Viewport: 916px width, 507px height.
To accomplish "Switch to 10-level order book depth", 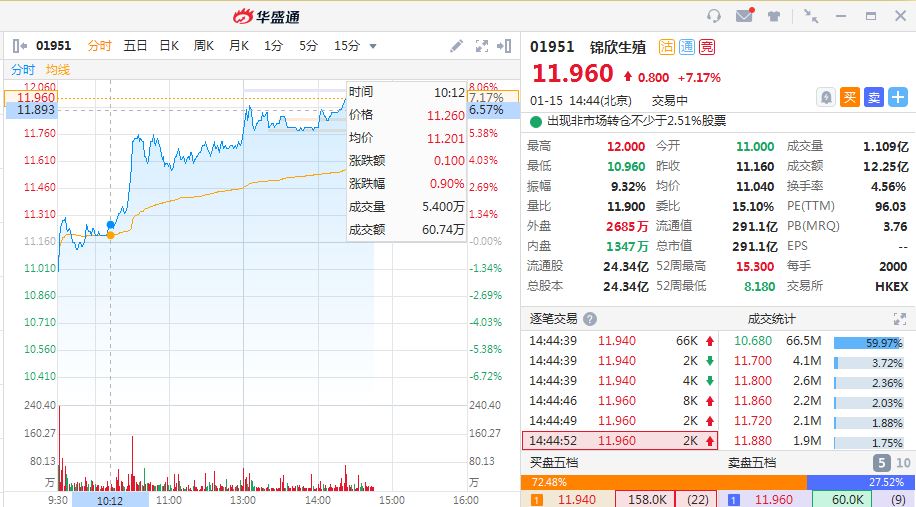I will coord(903,463).
